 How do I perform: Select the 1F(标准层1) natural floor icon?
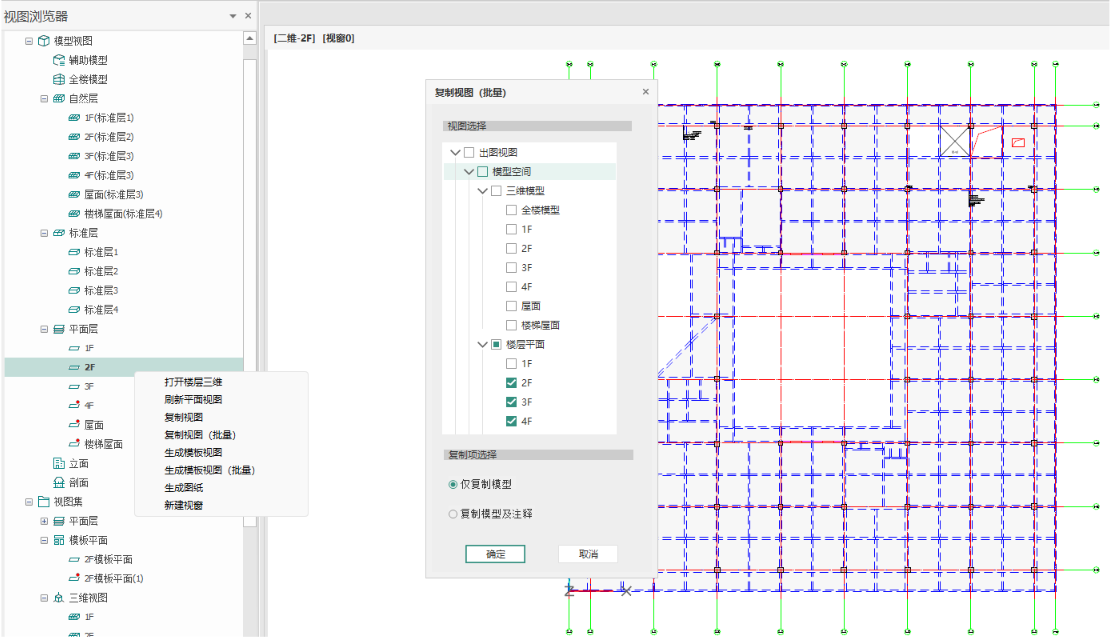74,118
